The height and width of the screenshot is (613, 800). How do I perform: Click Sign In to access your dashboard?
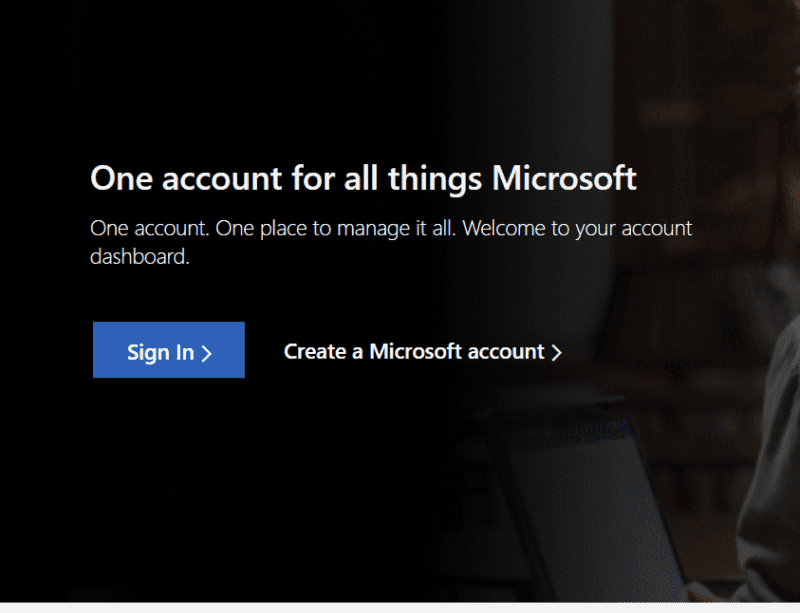pyautogui.click(x=168, y=351)
